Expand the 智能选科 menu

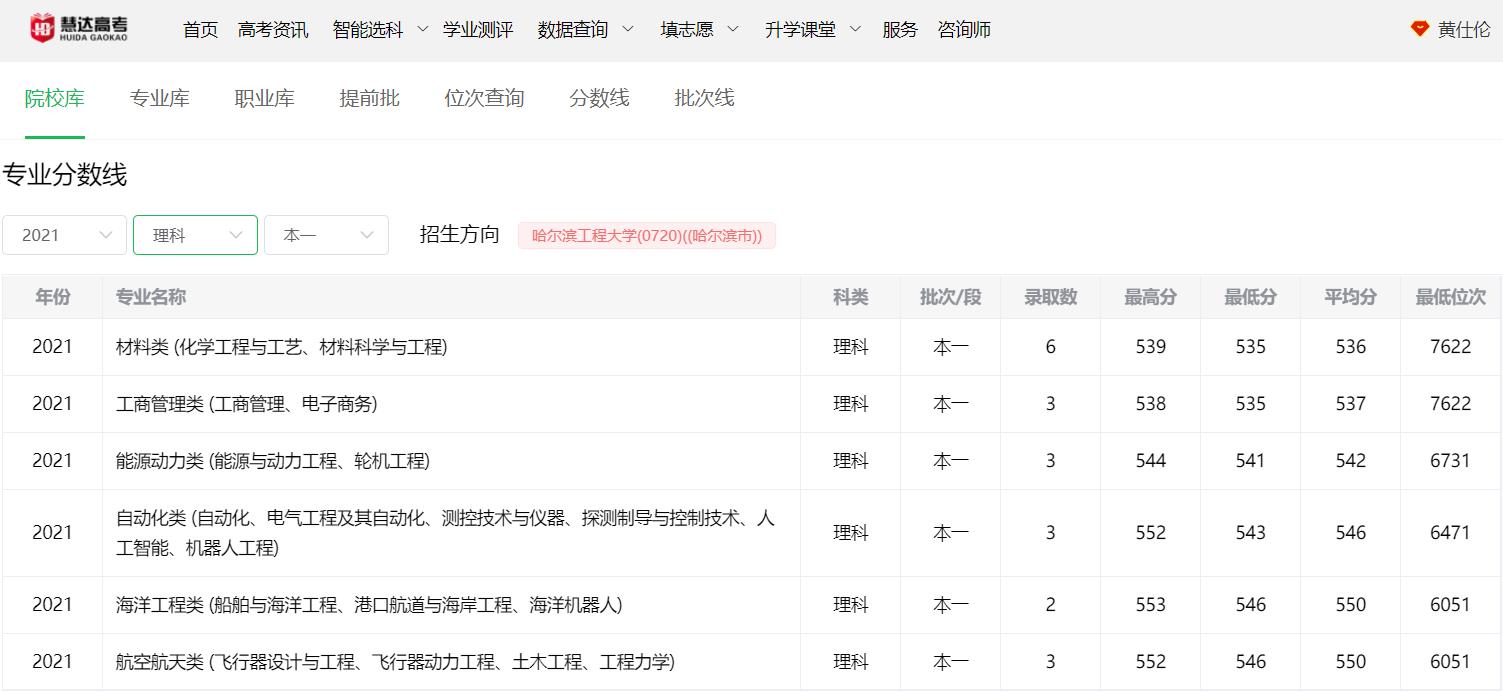pyautogui.click(x=380, y=30)
